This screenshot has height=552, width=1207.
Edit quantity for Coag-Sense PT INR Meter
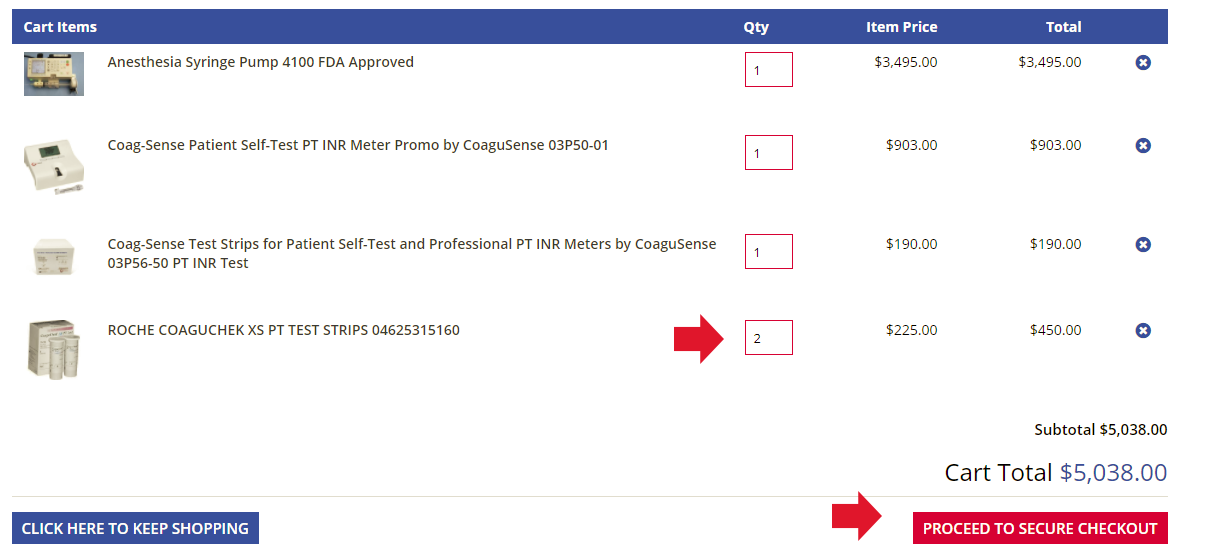[768, 153]
